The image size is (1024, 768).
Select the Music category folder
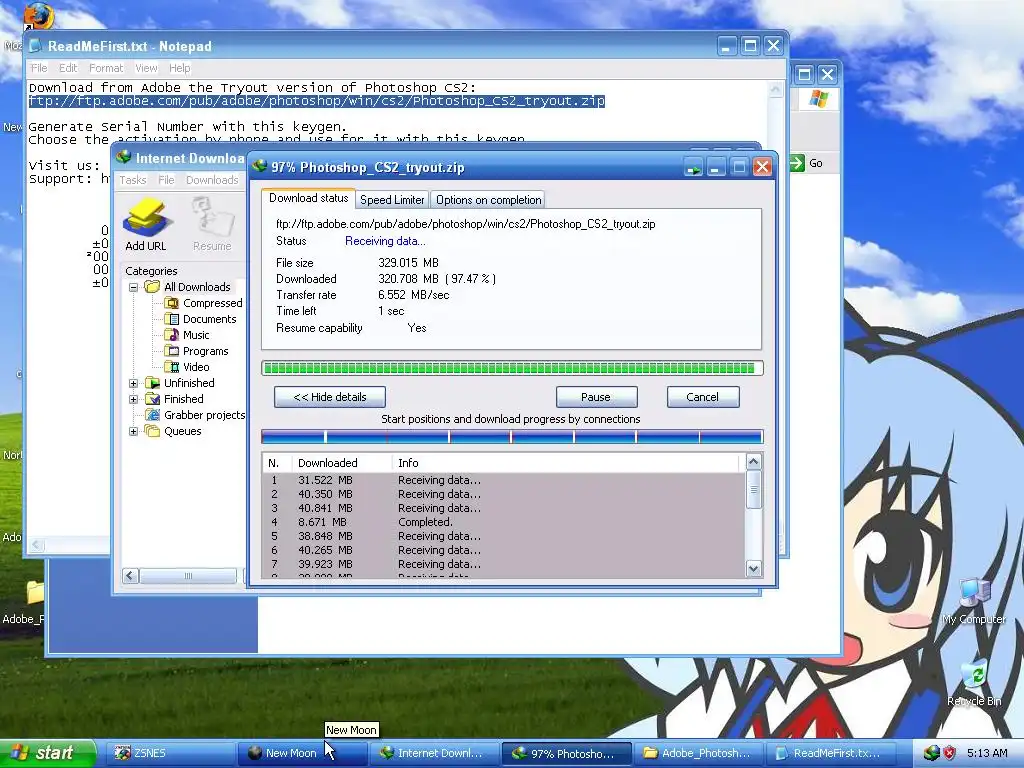coord(187,335)
